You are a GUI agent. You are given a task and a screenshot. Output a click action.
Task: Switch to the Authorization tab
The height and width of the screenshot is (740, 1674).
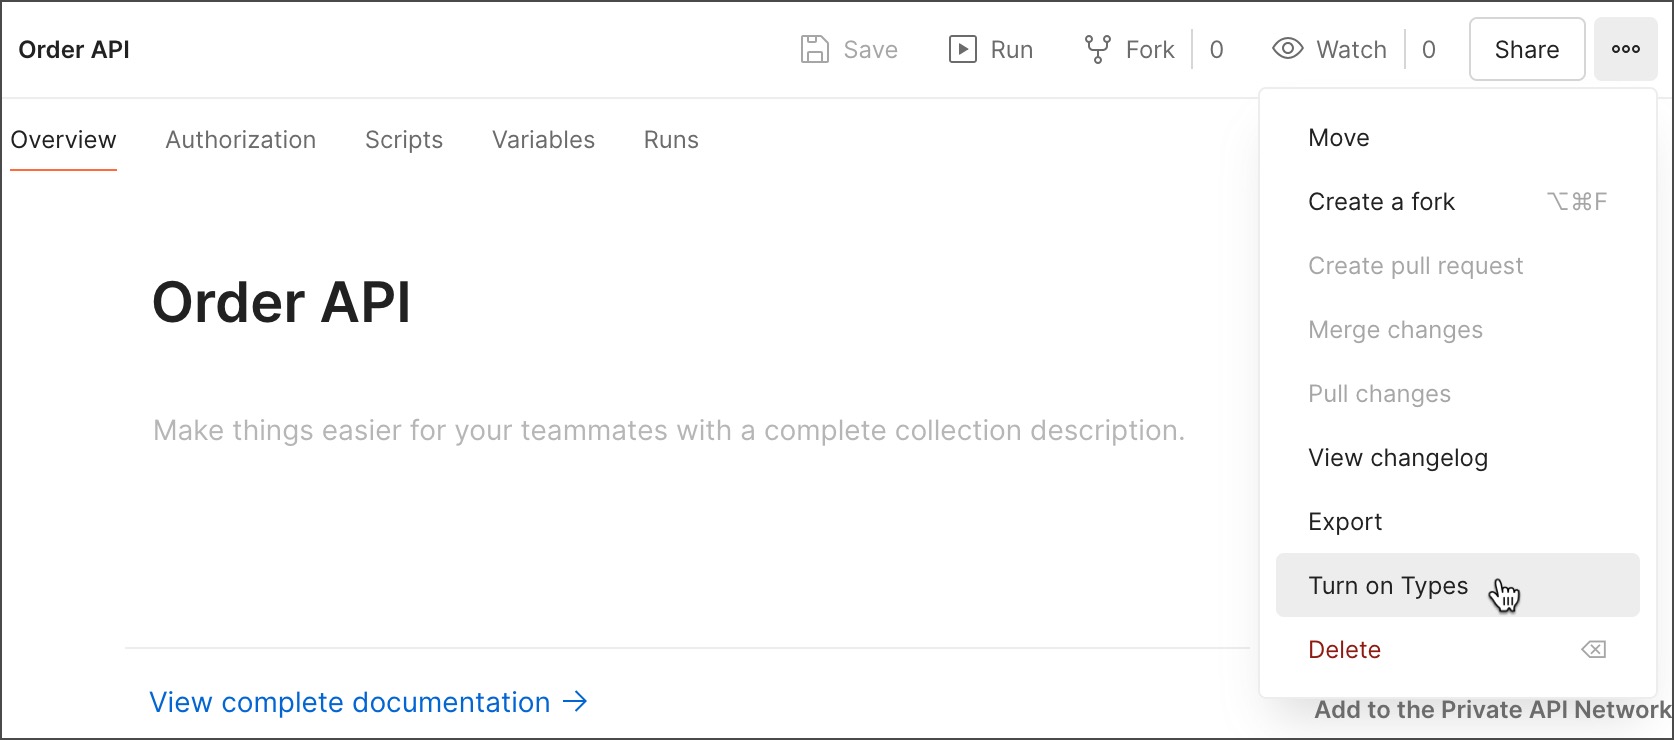[x=240, y=140]
